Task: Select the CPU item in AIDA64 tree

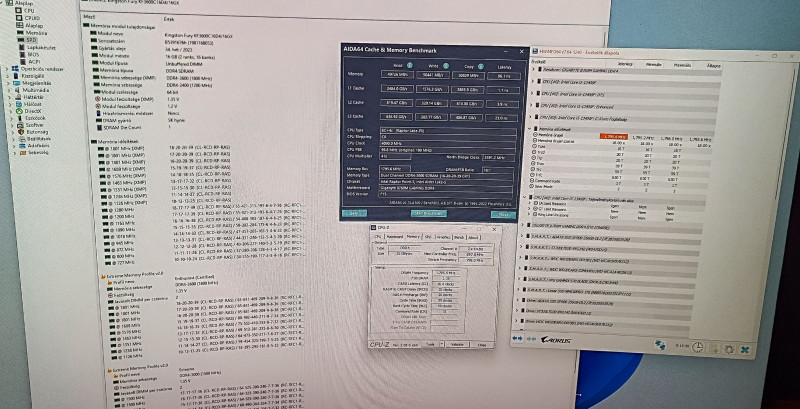Action: point(26,11)
